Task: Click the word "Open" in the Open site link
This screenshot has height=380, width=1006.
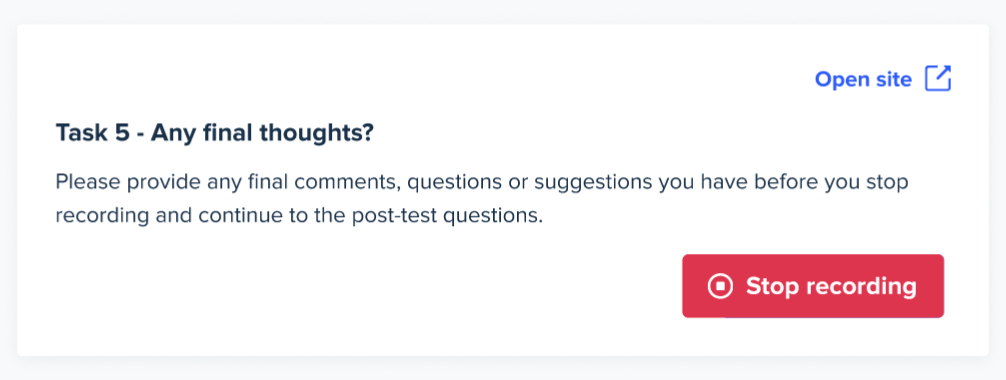Action: pyautogui.click(x=842, y=80)
